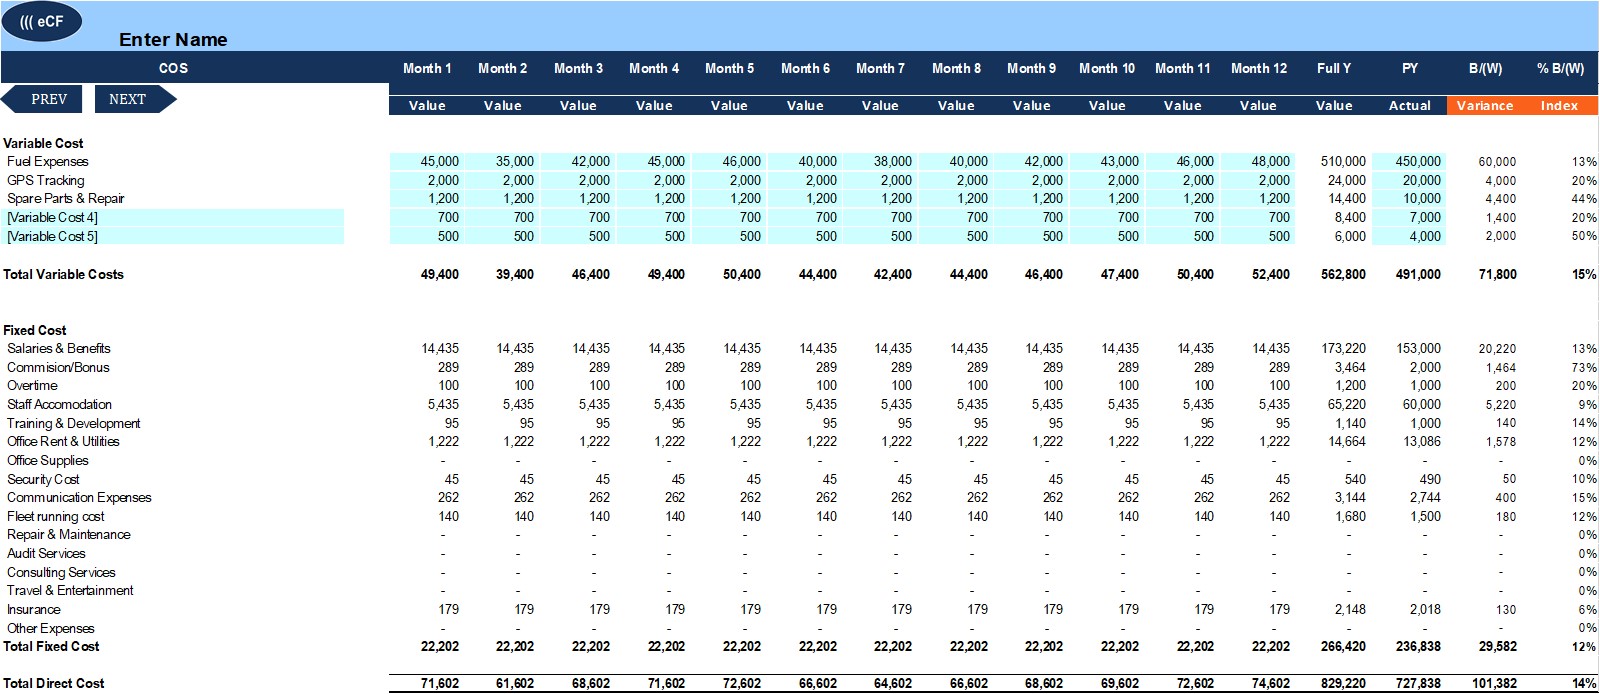Select Total Direct Cost Full Y 829,220
The width and height of the screenshot is (1600, 694).
point(1343,683)
